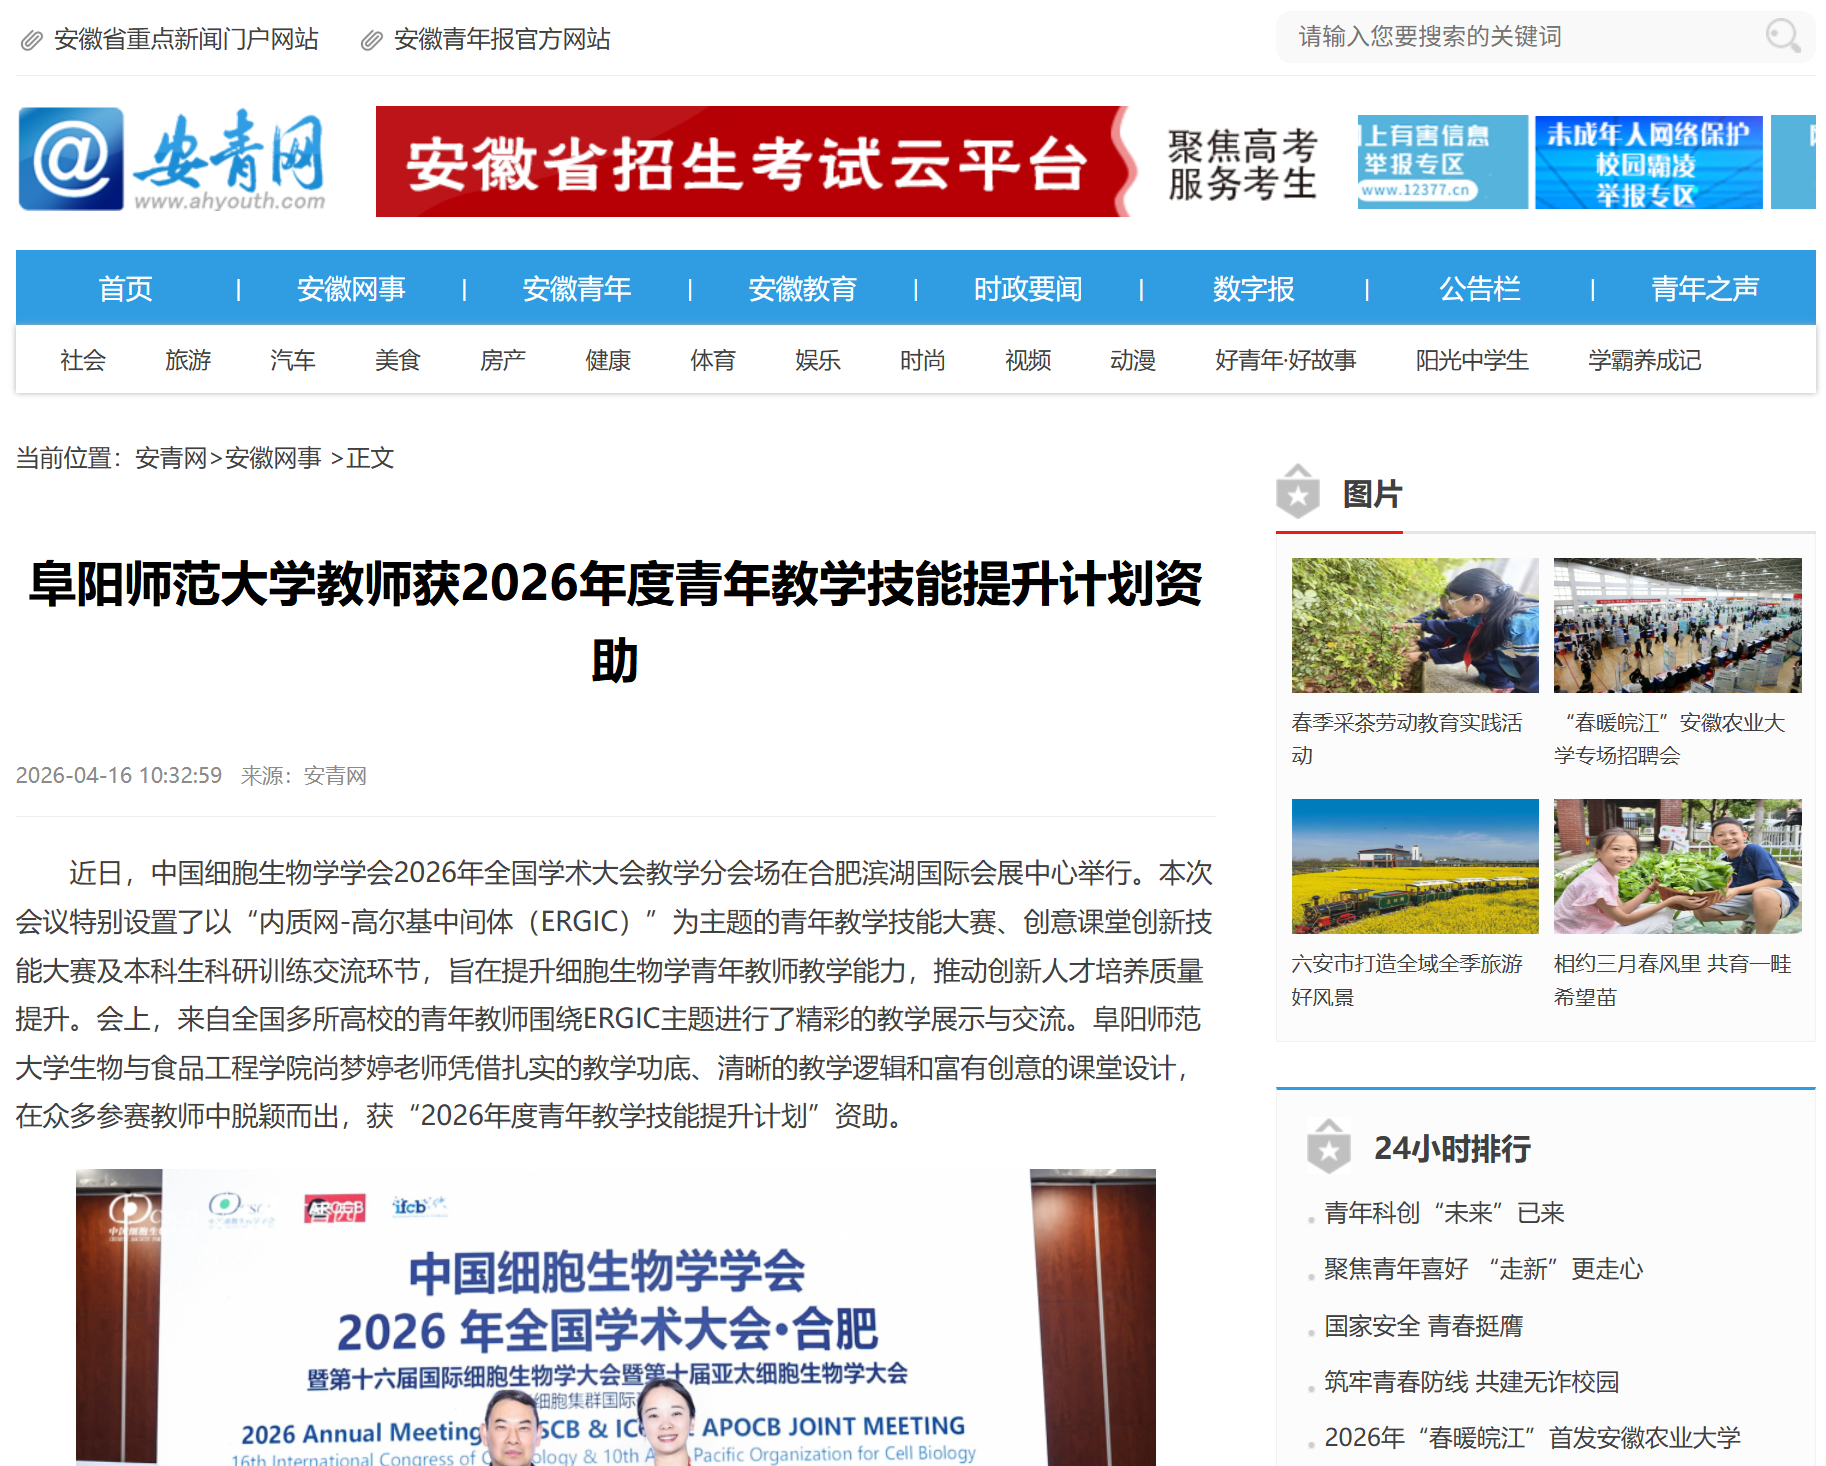Open the yellow flower field train thumbnail
This screenshot has width=1826, height=1466.
[x=1414, y=866]
